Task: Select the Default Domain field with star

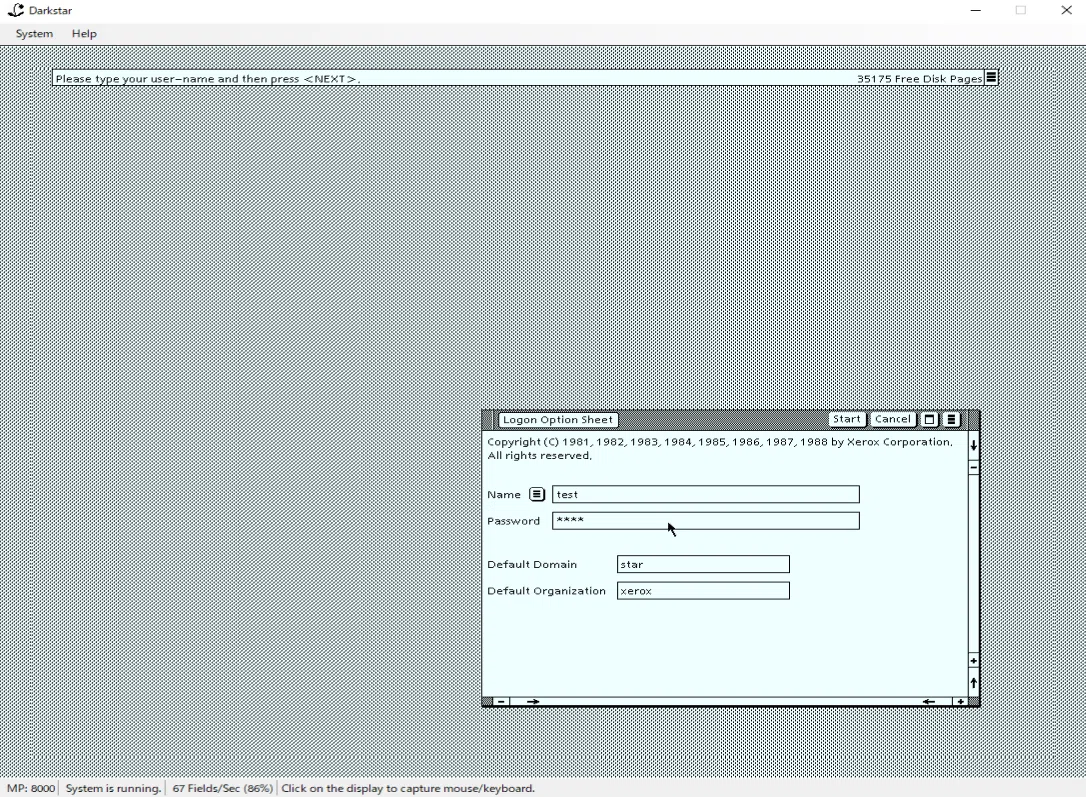Action: pyautogui.click(x=703, y=564)
